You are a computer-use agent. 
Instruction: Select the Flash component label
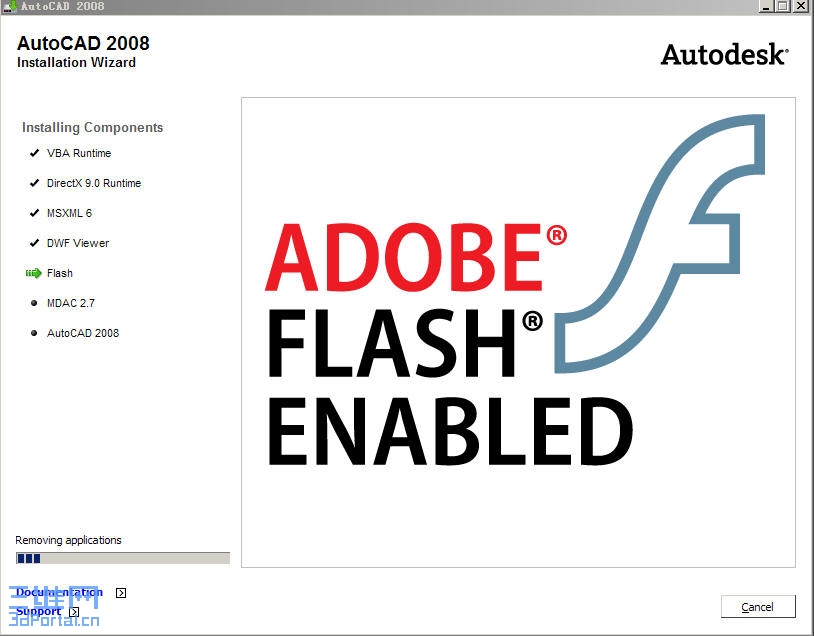click(x=60, y=273)
